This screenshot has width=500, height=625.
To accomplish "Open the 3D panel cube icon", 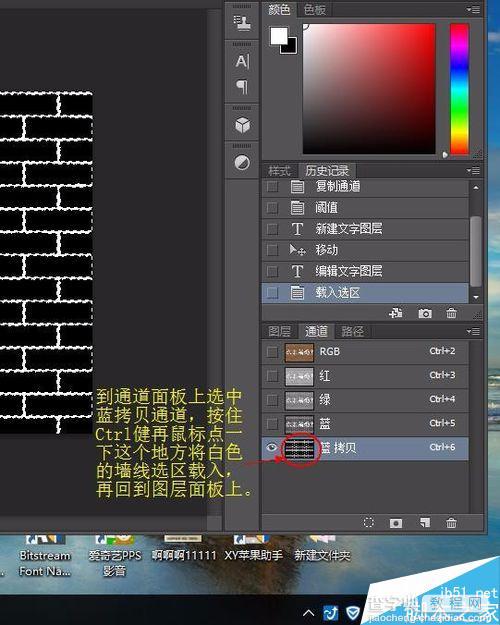I will (242, 126).
